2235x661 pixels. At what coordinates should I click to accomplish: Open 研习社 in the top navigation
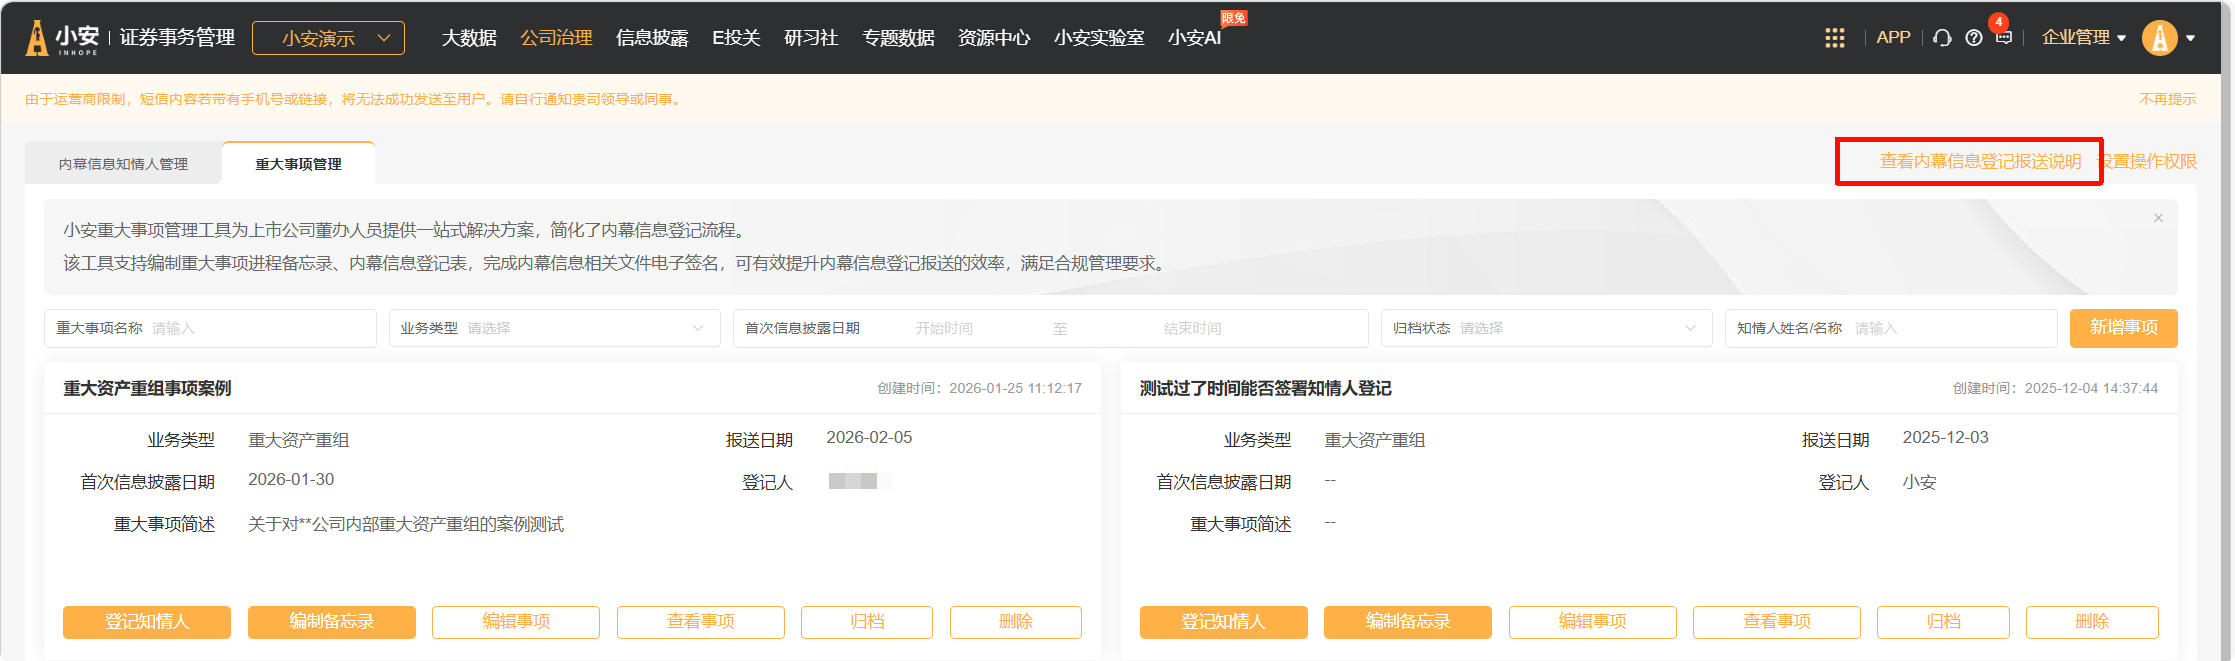coord(811,38)
